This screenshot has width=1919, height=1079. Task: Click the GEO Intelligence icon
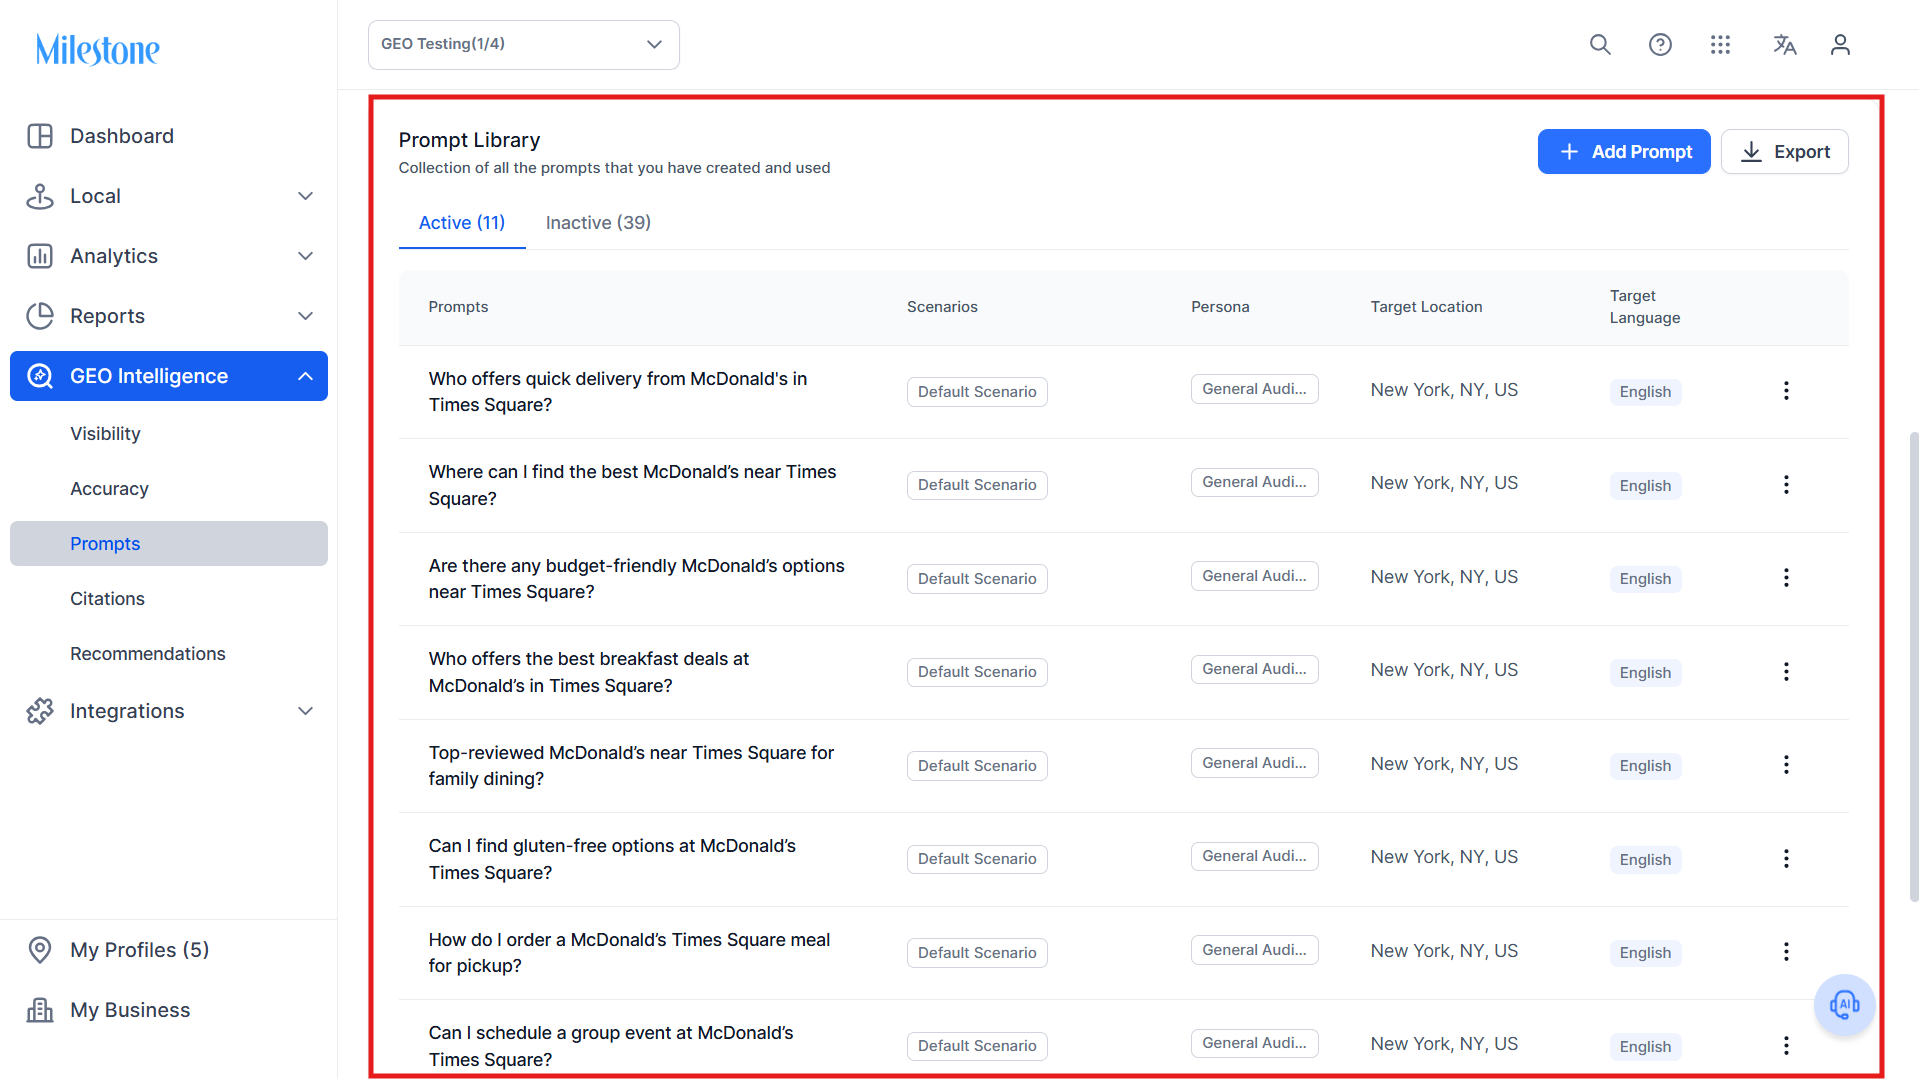tap(40, 376)
